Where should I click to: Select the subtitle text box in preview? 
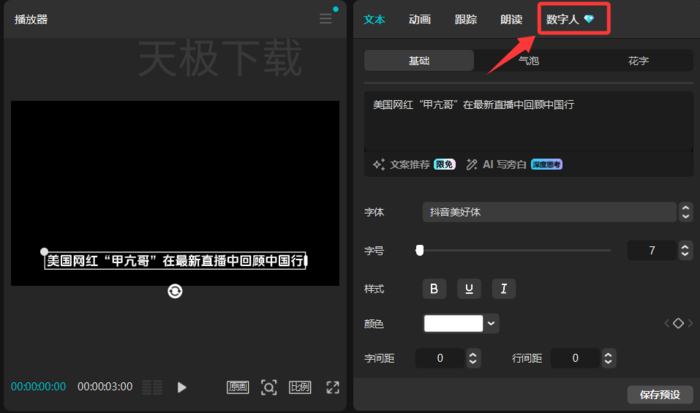pyautogui.click(x=175, y=260)
